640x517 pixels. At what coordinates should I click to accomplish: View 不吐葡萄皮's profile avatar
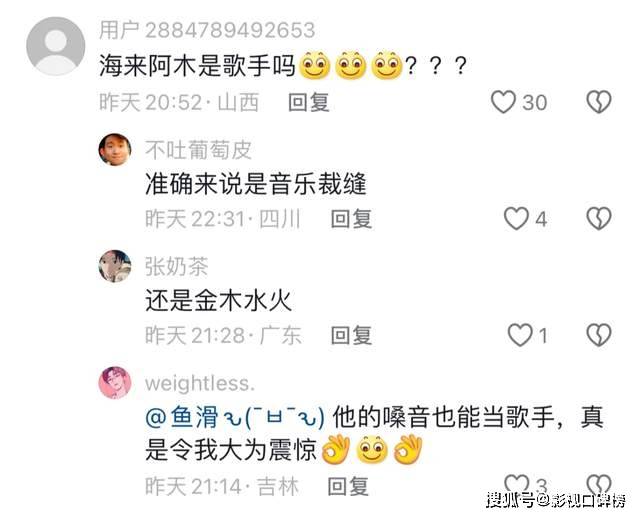coord(115,149)
